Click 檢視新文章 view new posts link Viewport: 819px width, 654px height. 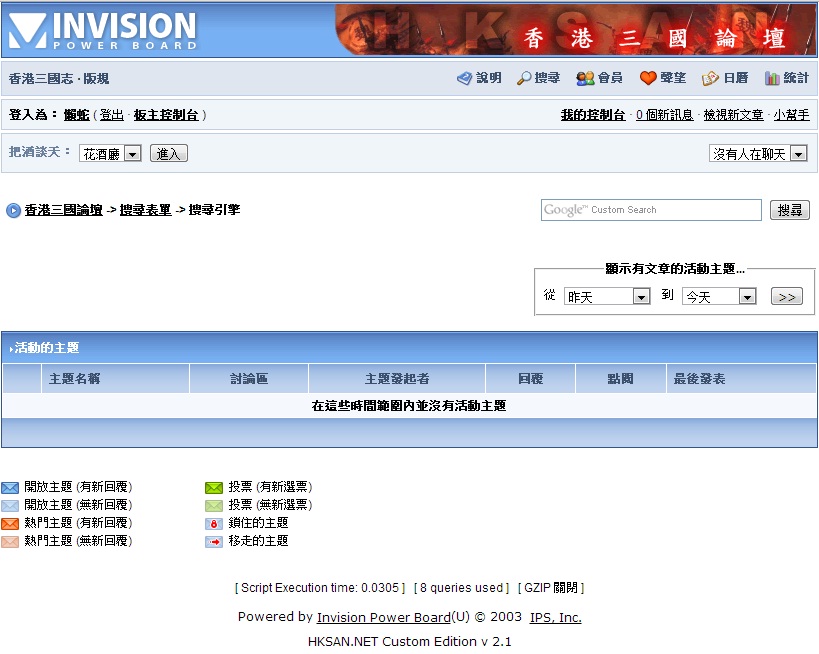tap(733, 115)
